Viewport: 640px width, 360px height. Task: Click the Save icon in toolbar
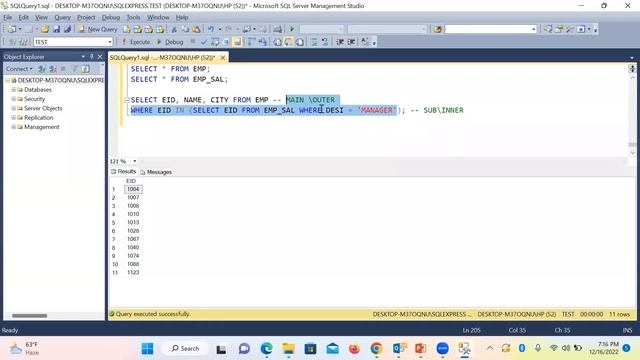pyautogui.click(x=56, y=29)
